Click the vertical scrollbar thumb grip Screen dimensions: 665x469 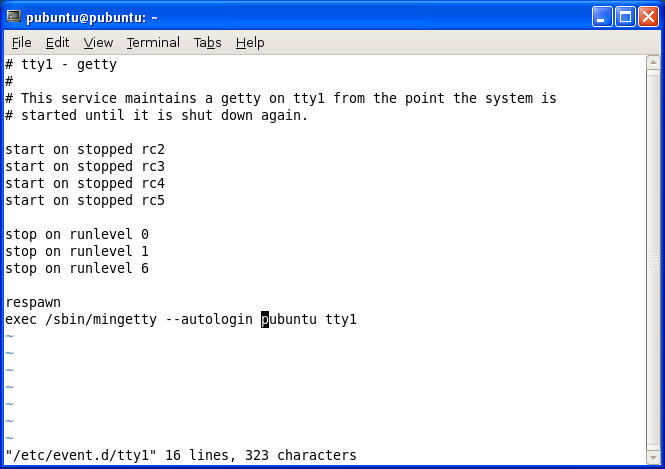[653, 260]
